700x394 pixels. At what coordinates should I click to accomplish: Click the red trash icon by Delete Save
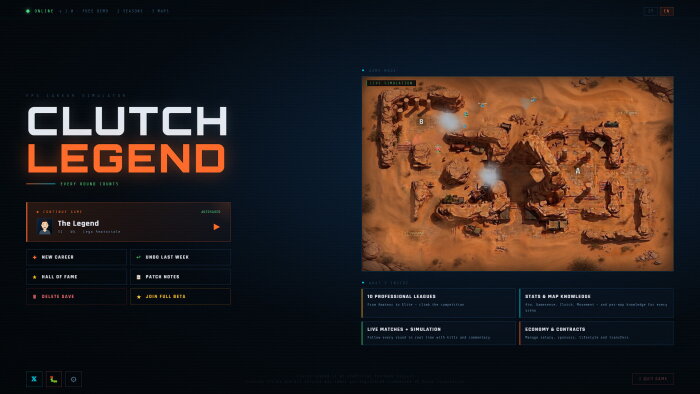[34, 297]
